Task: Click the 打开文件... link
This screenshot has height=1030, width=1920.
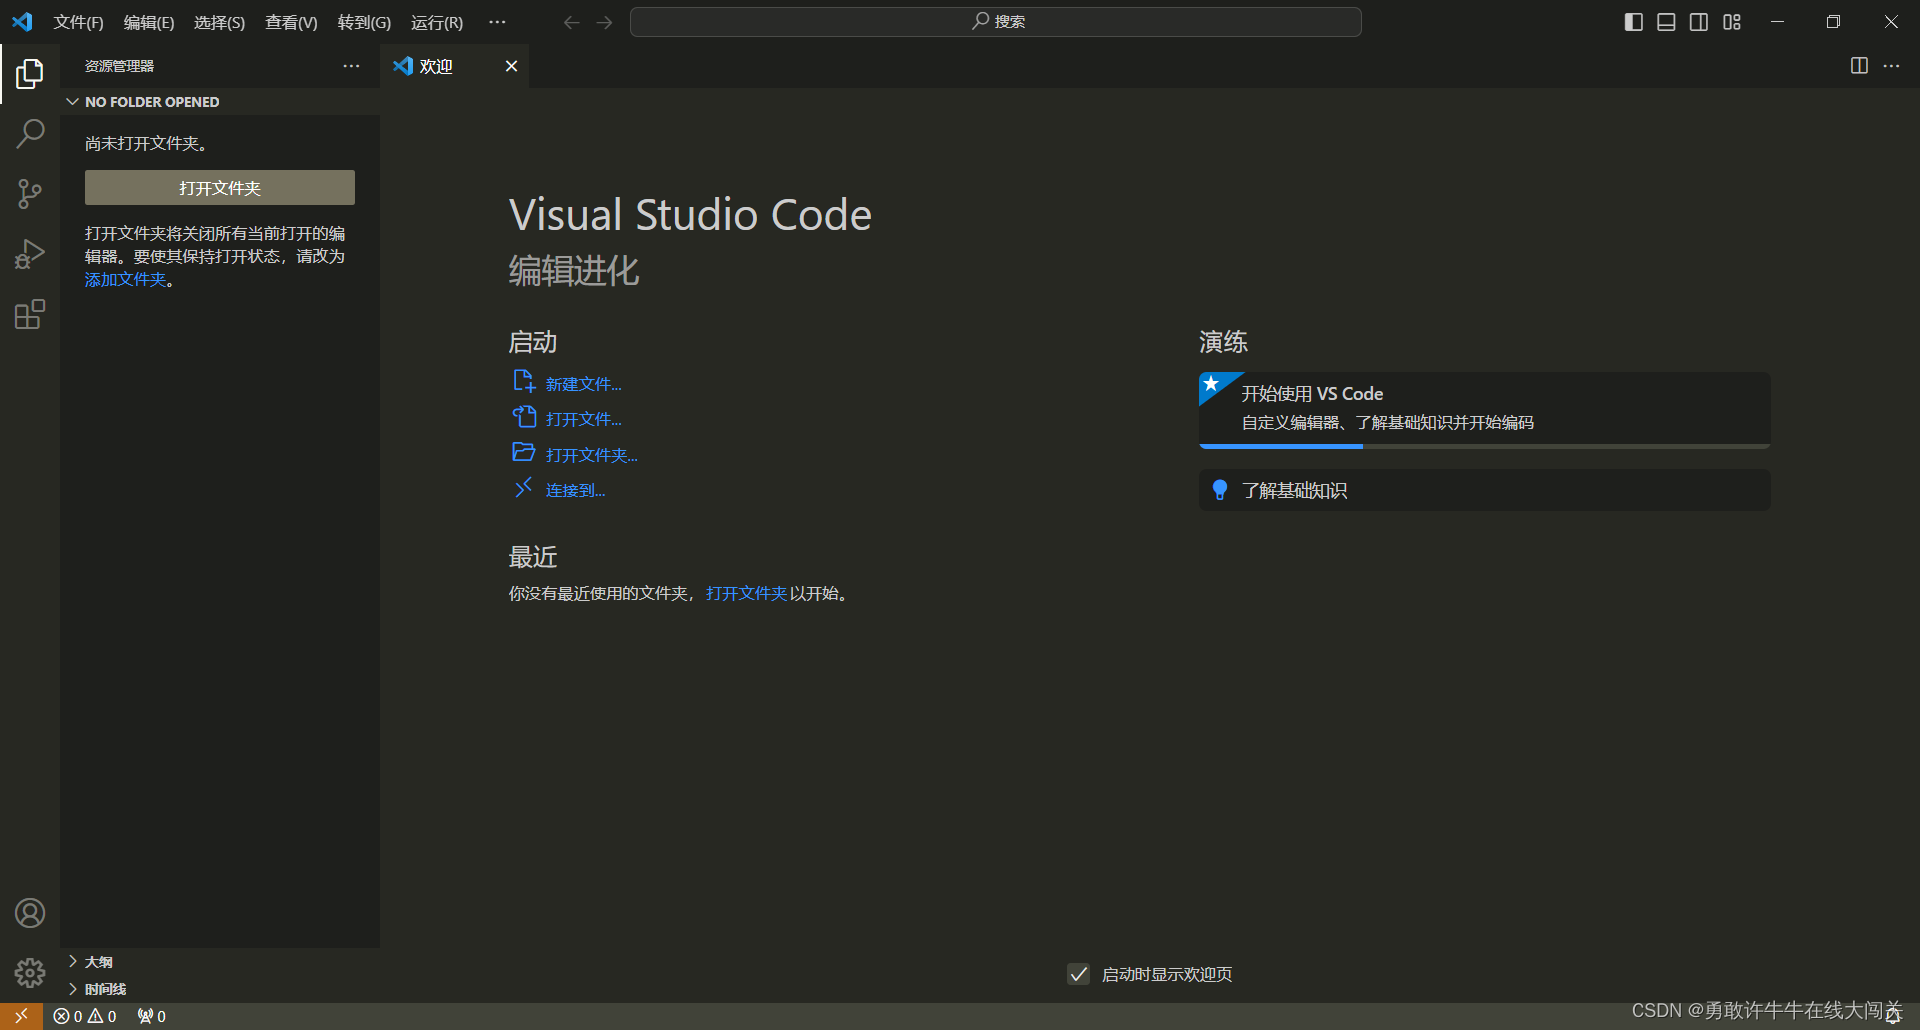Action: pos(584,419)
